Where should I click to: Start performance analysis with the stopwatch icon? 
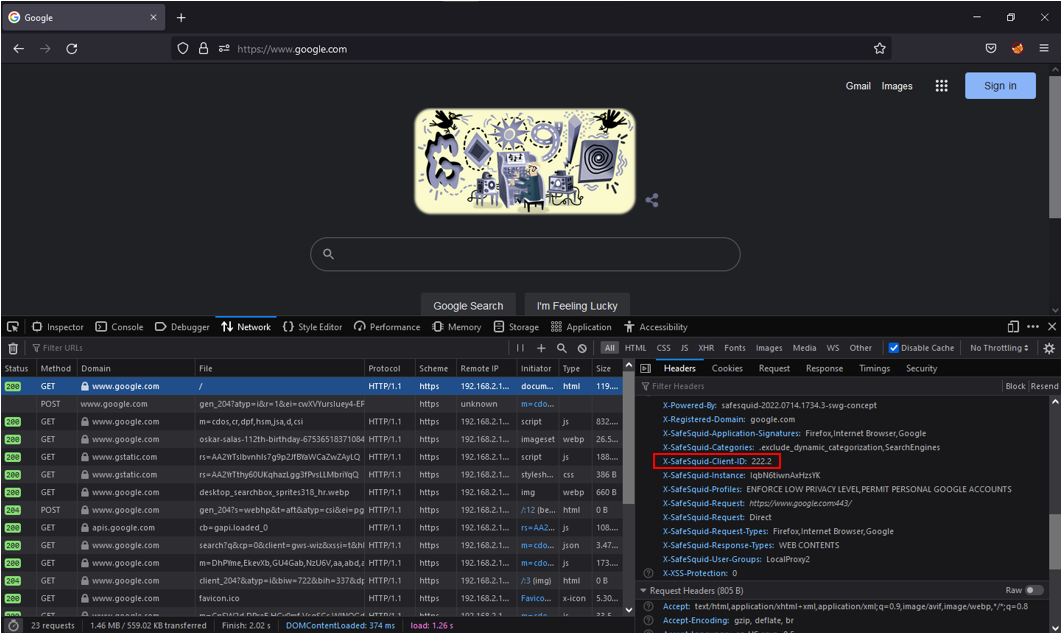pos(14,626)
